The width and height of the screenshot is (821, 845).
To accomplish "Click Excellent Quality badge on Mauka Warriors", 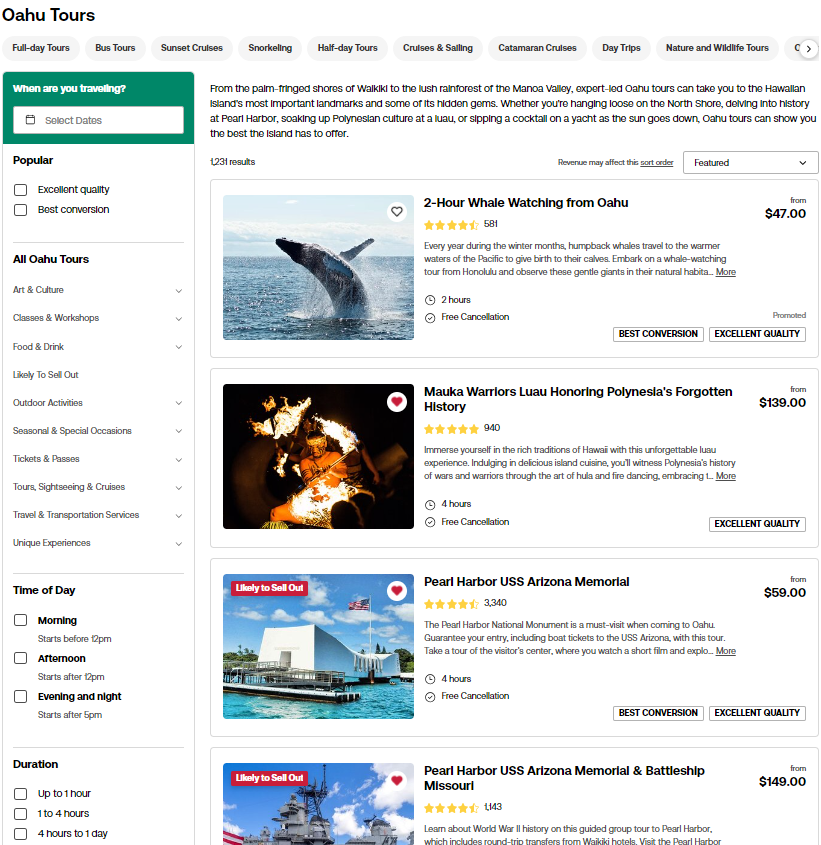I will (x=757, y=524).
